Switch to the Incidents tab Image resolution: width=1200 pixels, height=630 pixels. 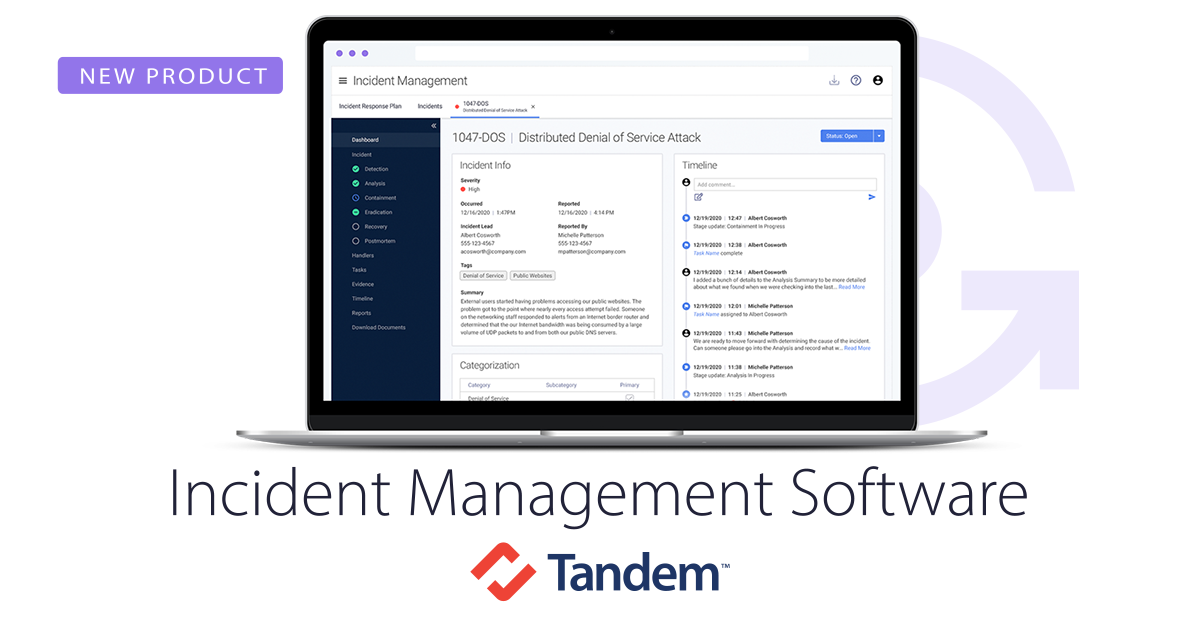coord(429,105)
